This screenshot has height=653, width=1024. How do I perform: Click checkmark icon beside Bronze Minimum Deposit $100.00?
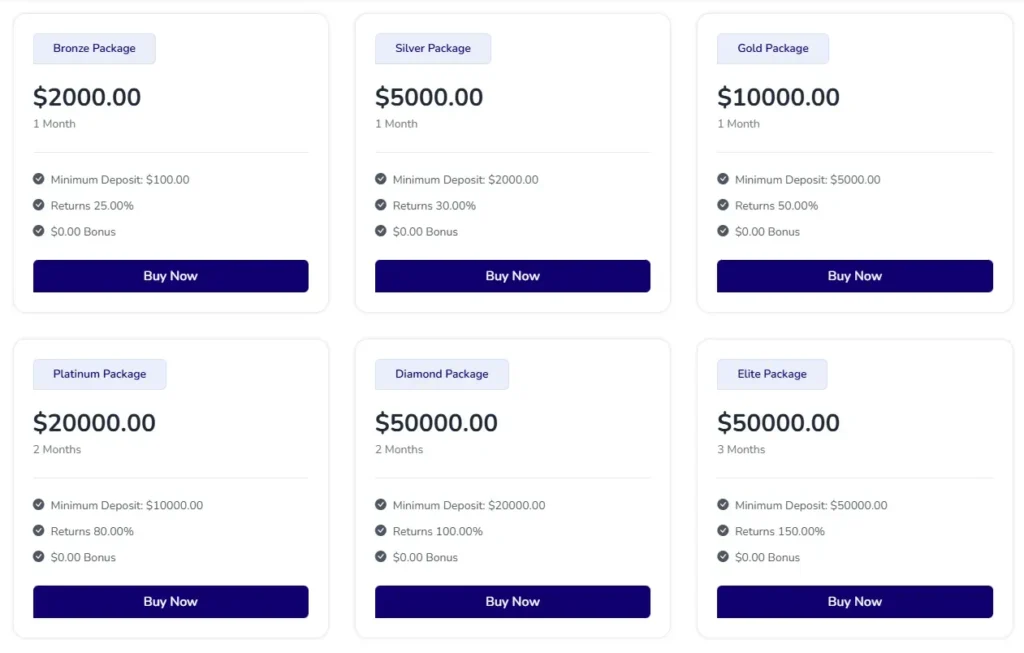tap(39, 179)
